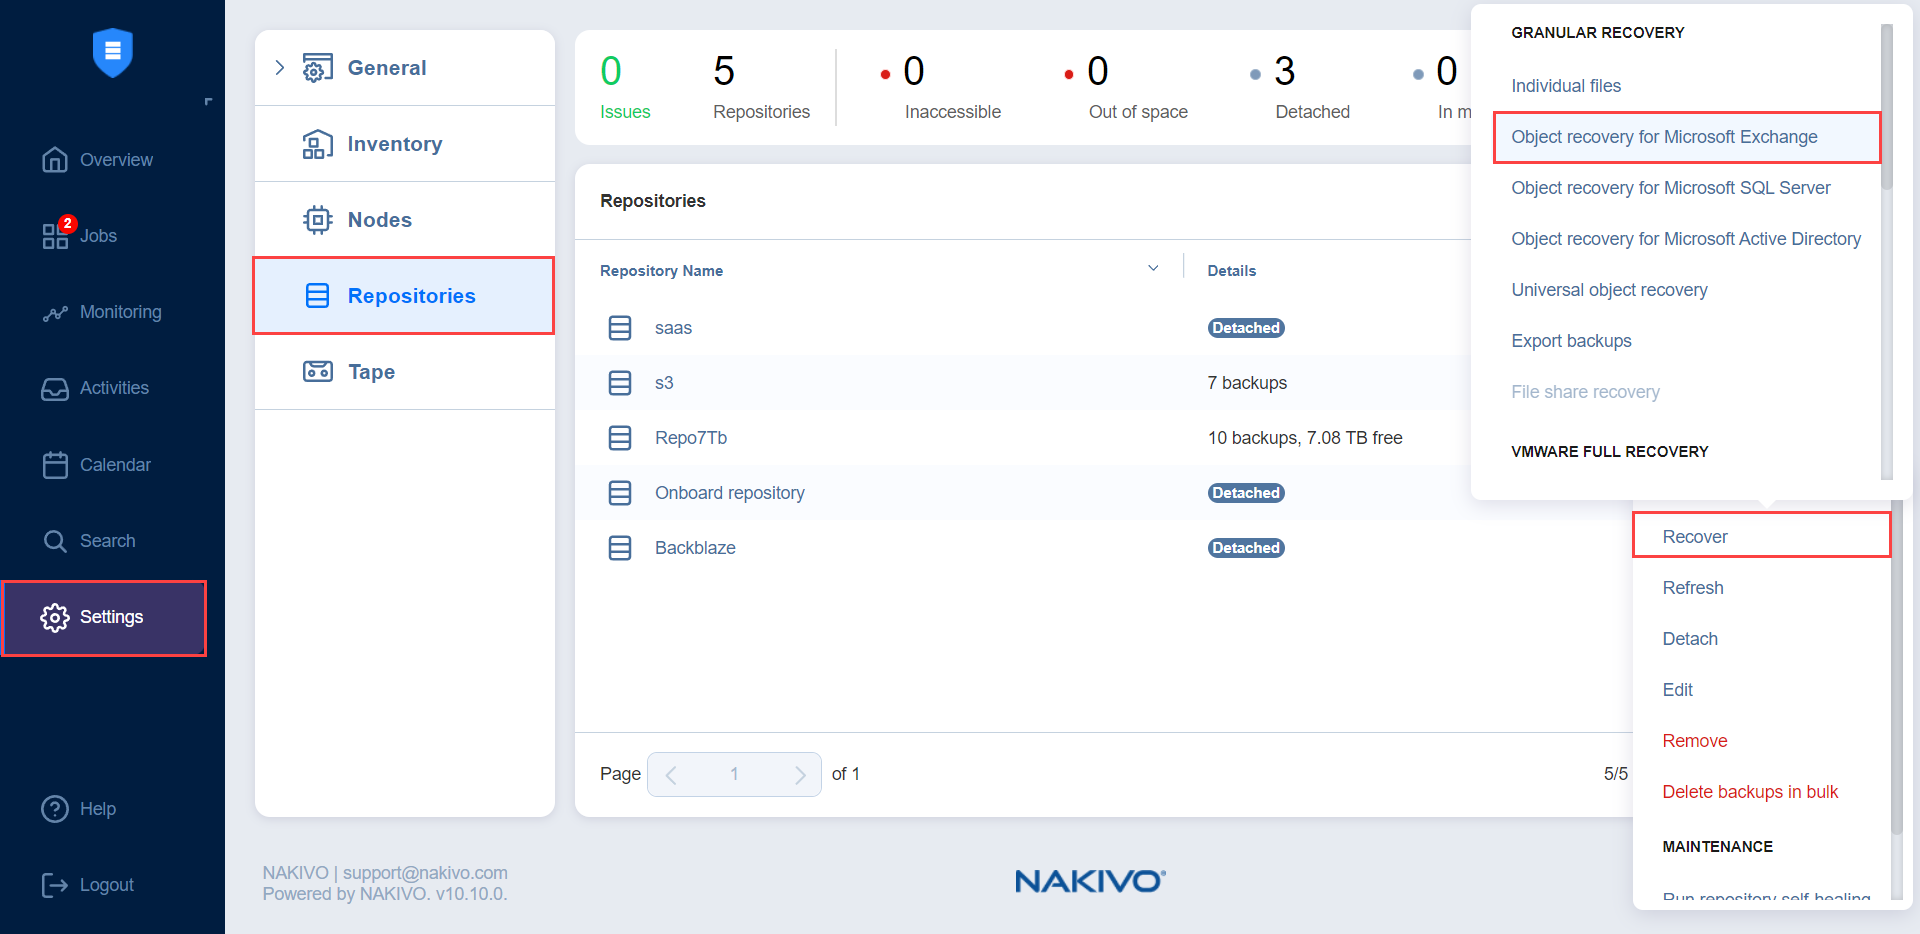Choose Object recovery for Microsoft Active Directory

[1686, 239]
